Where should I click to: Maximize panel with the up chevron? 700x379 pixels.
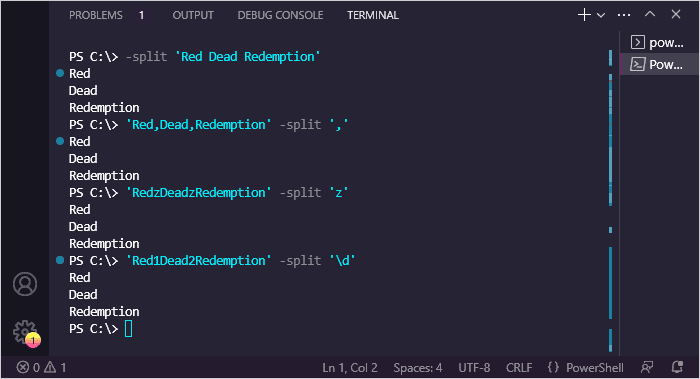click(x=650, y=14)
